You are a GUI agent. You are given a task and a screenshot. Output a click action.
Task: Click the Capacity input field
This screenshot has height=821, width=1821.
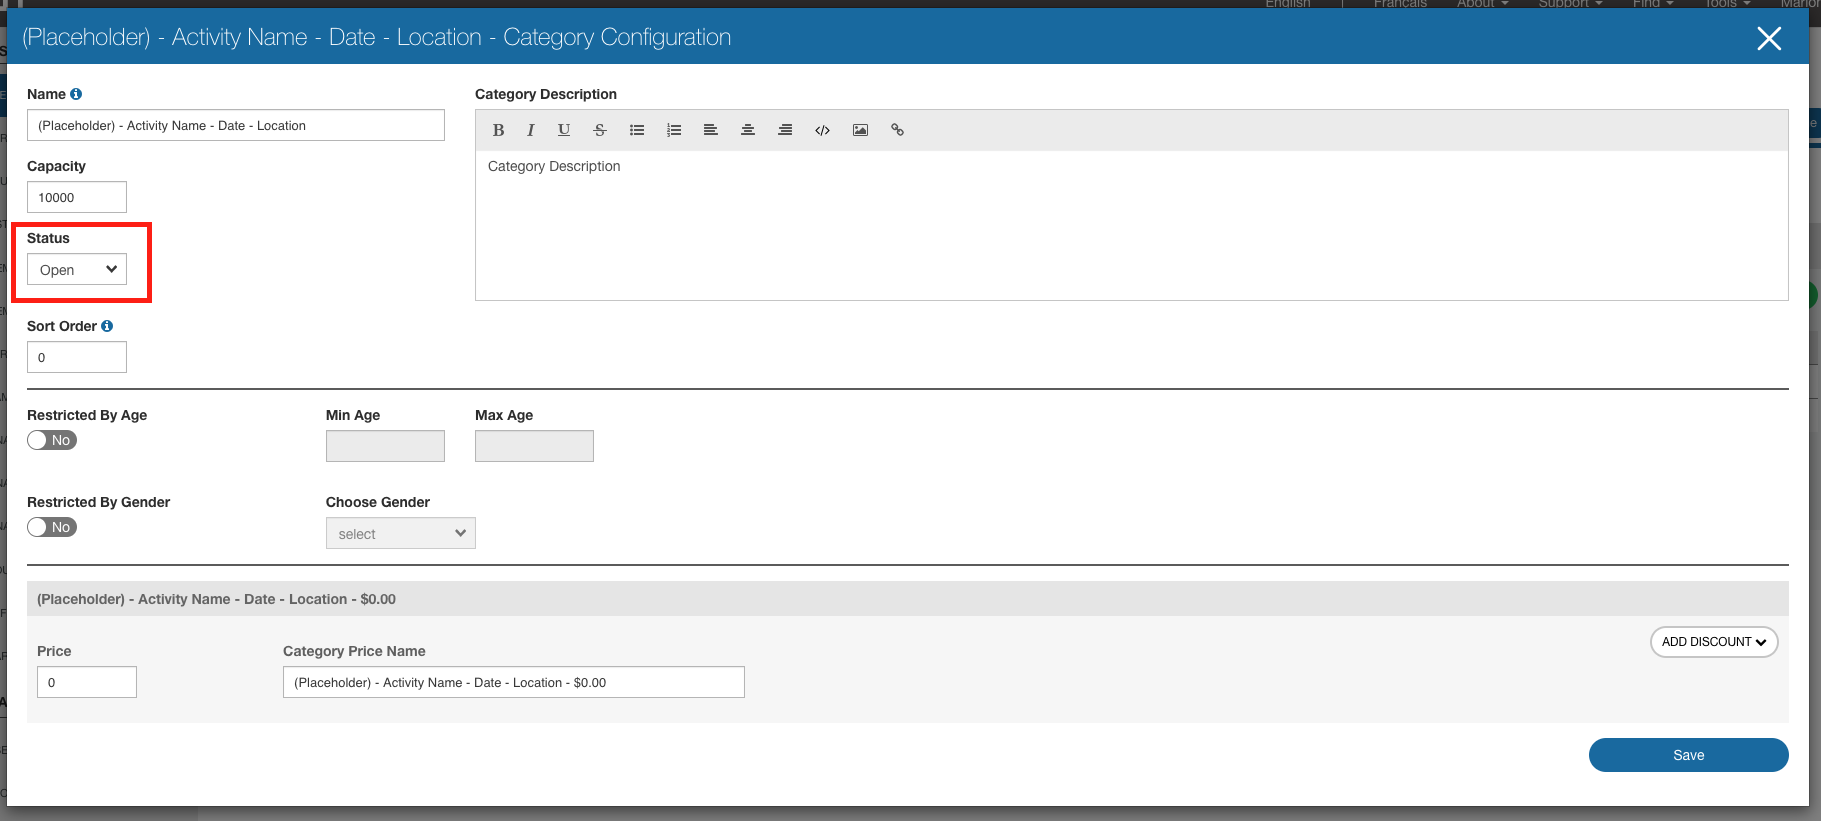tap(77, 197)
